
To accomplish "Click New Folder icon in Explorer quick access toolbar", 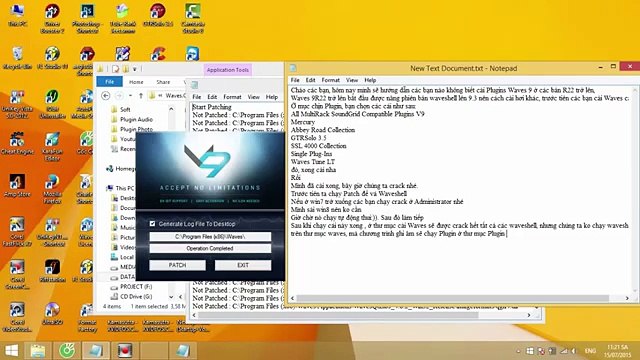I will [x=126, y=69].
